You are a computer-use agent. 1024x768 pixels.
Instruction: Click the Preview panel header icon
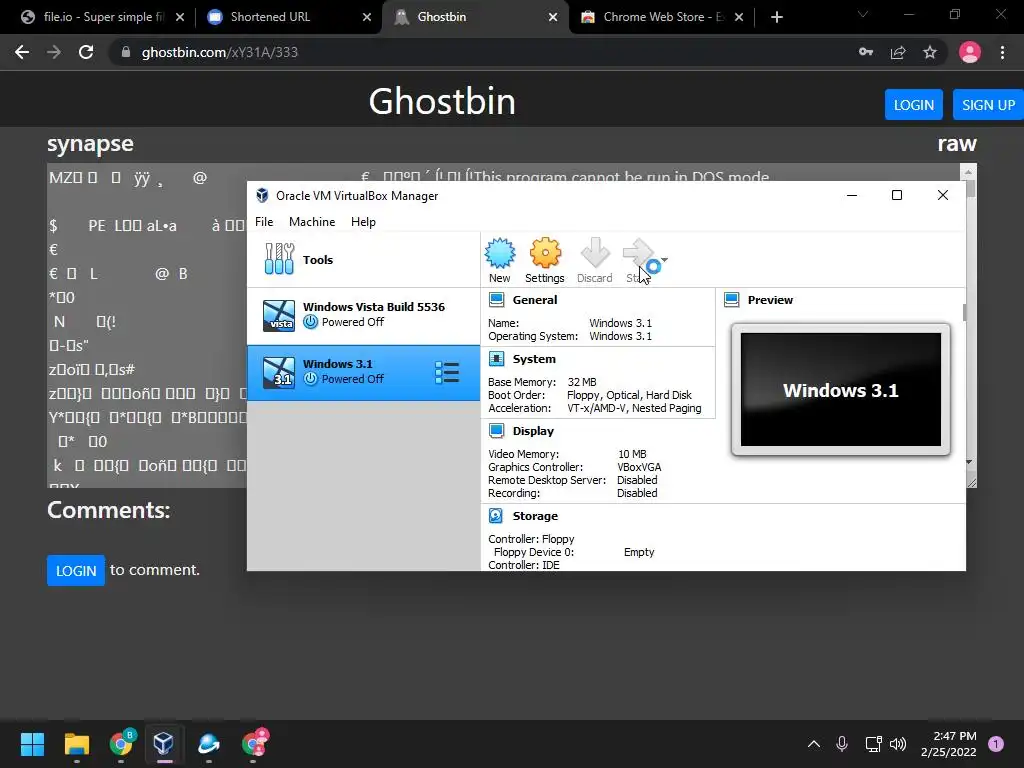(731, 300)
